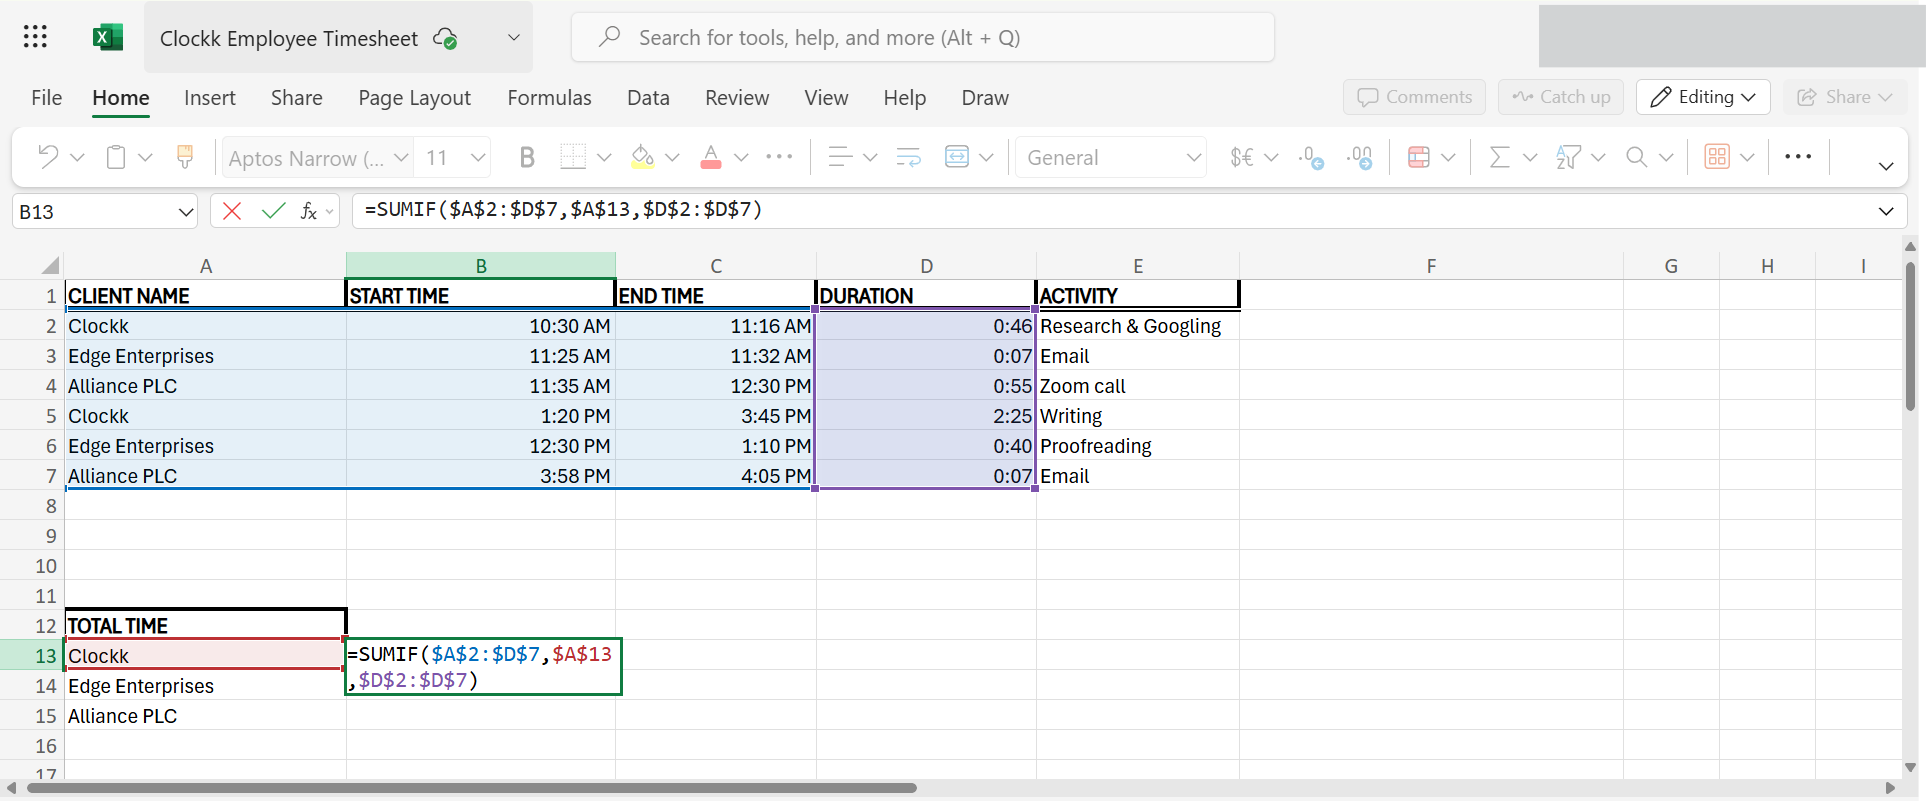This screenshot has height=801, width=1926.
Task: Click the Select All corner triangle
Action: pos(50,265)
